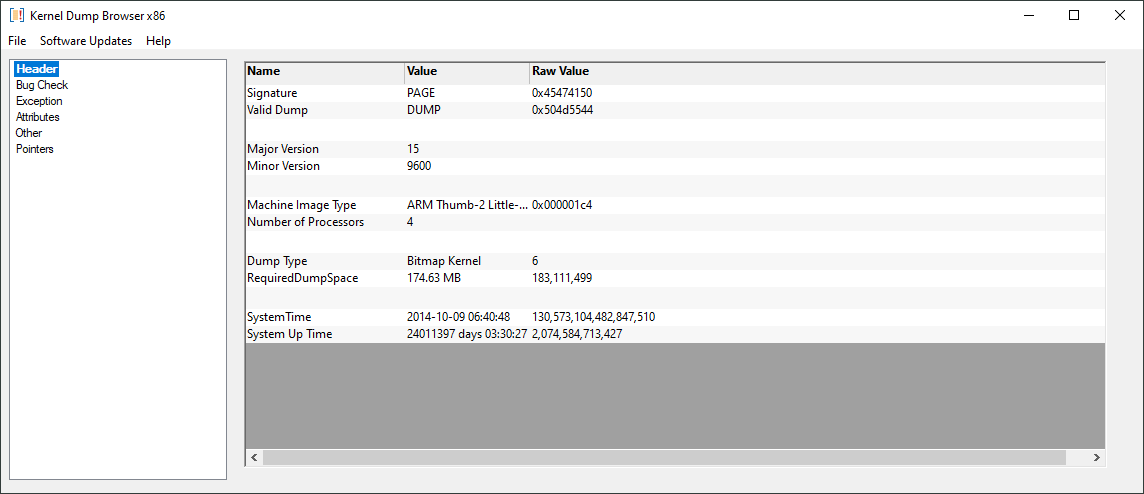Click the DUMP value cell

point(423,110)
